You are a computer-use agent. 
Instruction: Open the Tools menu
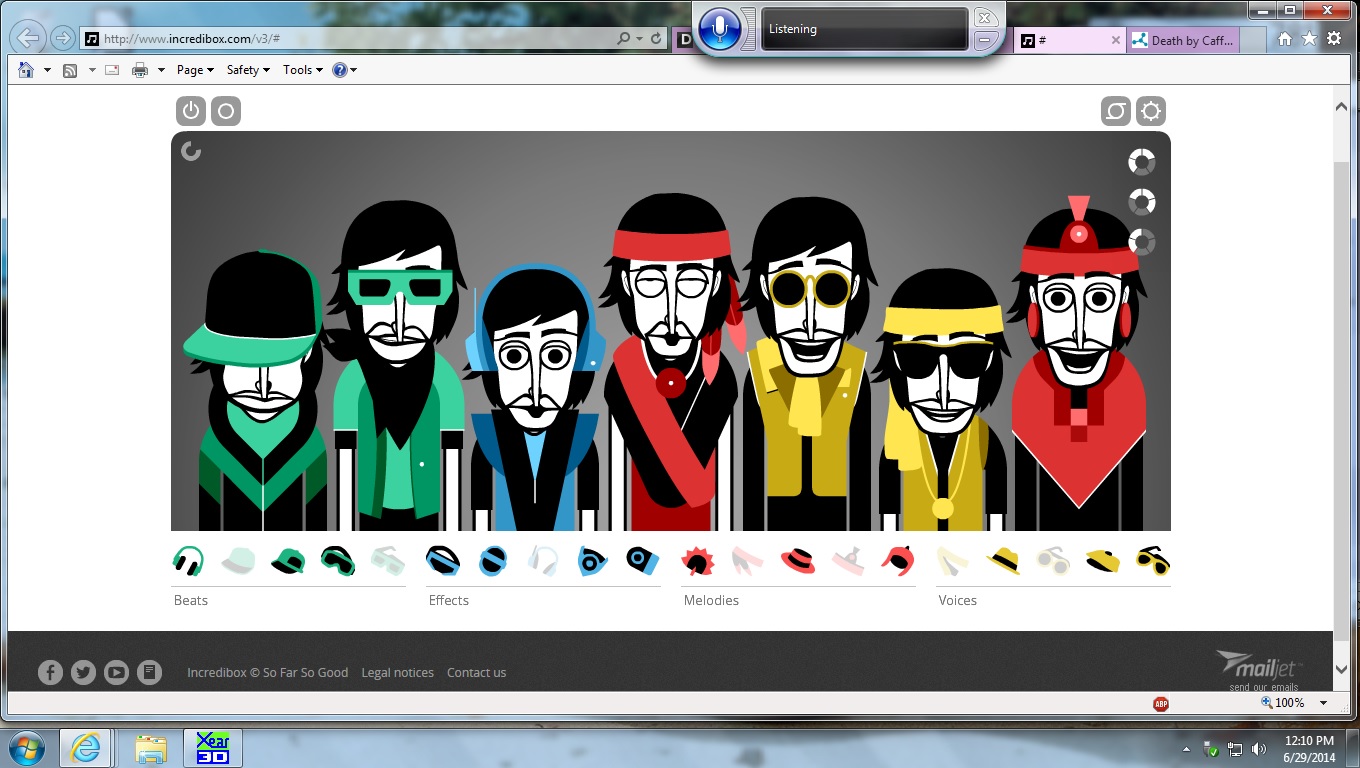pos(303,70)
